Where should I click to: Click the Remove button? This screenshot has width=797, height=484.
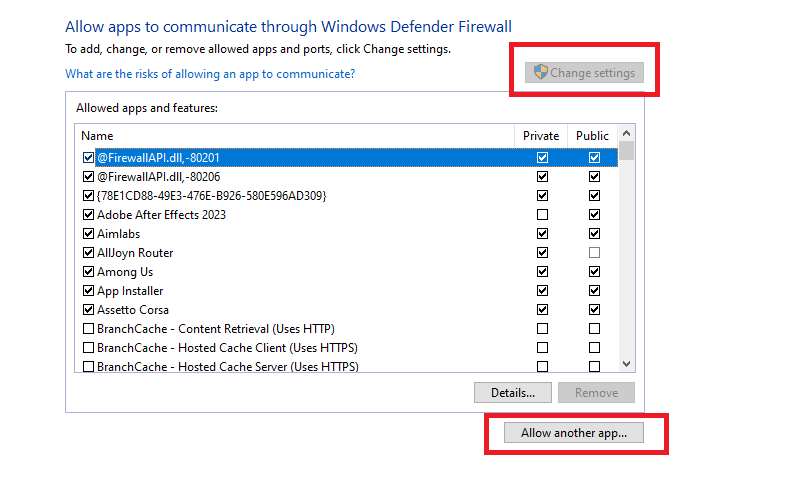pyautogui.click(x=596, y=393)
